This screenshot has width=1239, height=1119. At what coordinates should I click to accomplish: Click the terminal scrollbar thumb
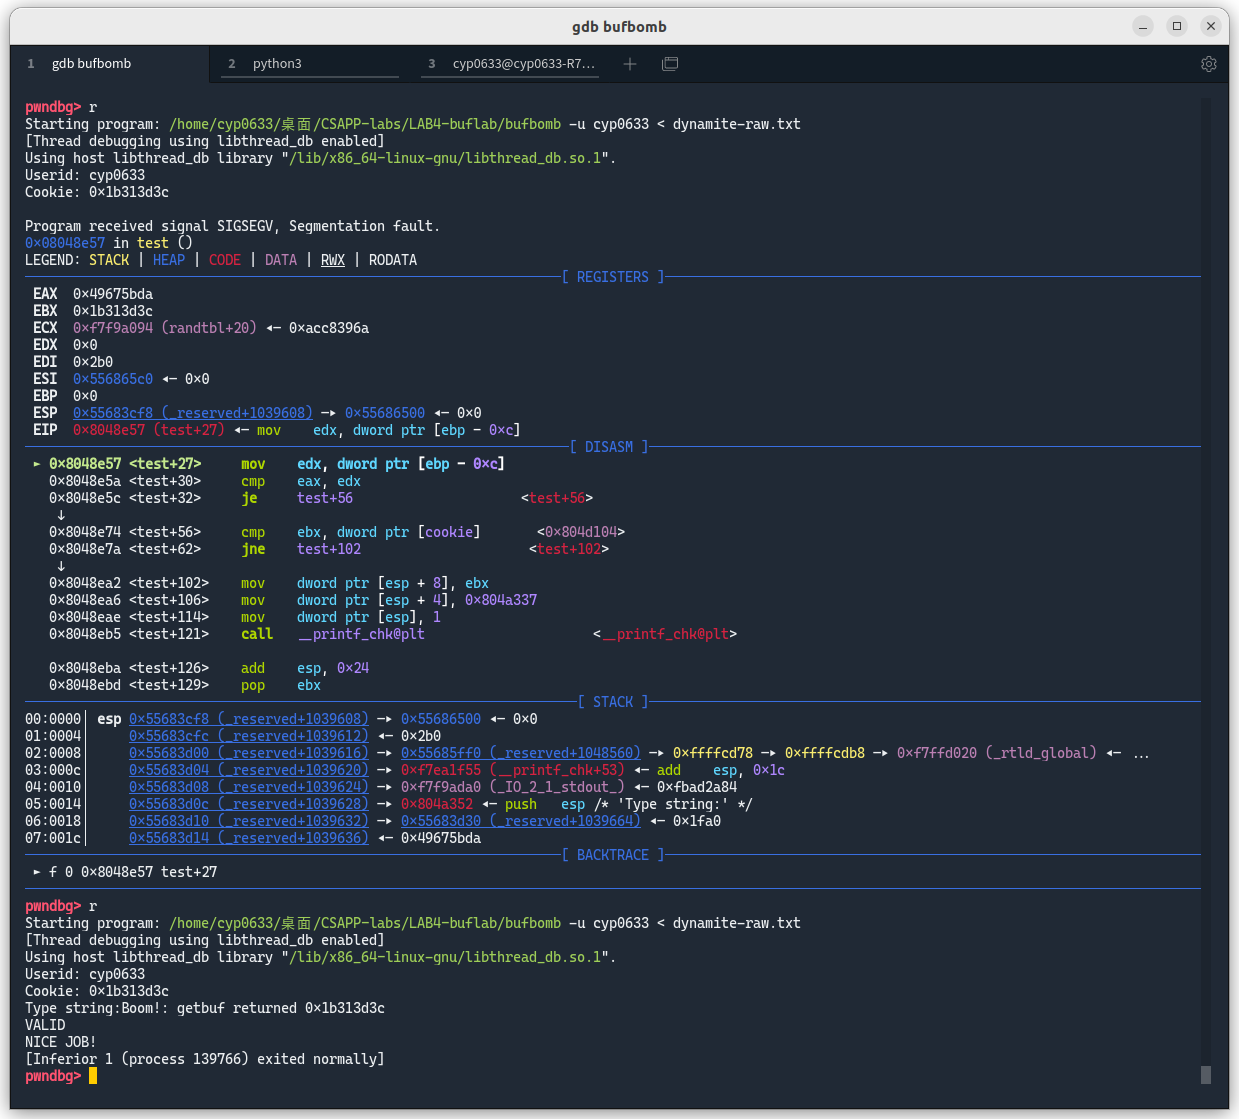[1206, 1075]
